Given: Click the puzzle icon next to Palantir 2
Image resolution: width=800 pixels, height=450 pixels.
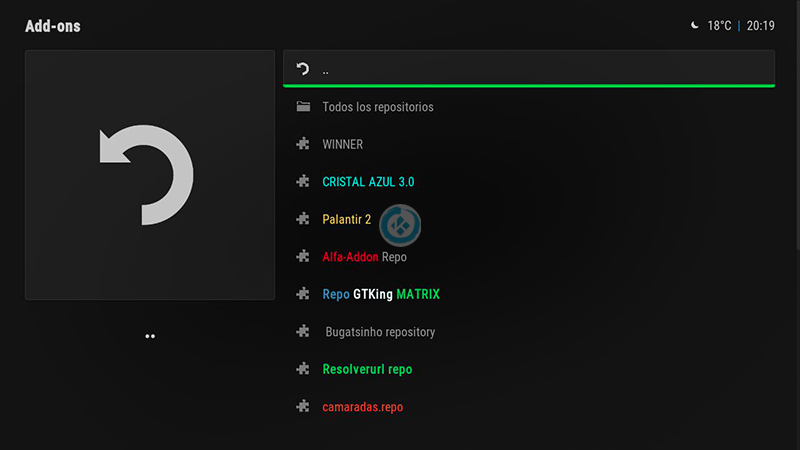Looking at the screenshot, I should pyautogui.click(x=302, y=219).
